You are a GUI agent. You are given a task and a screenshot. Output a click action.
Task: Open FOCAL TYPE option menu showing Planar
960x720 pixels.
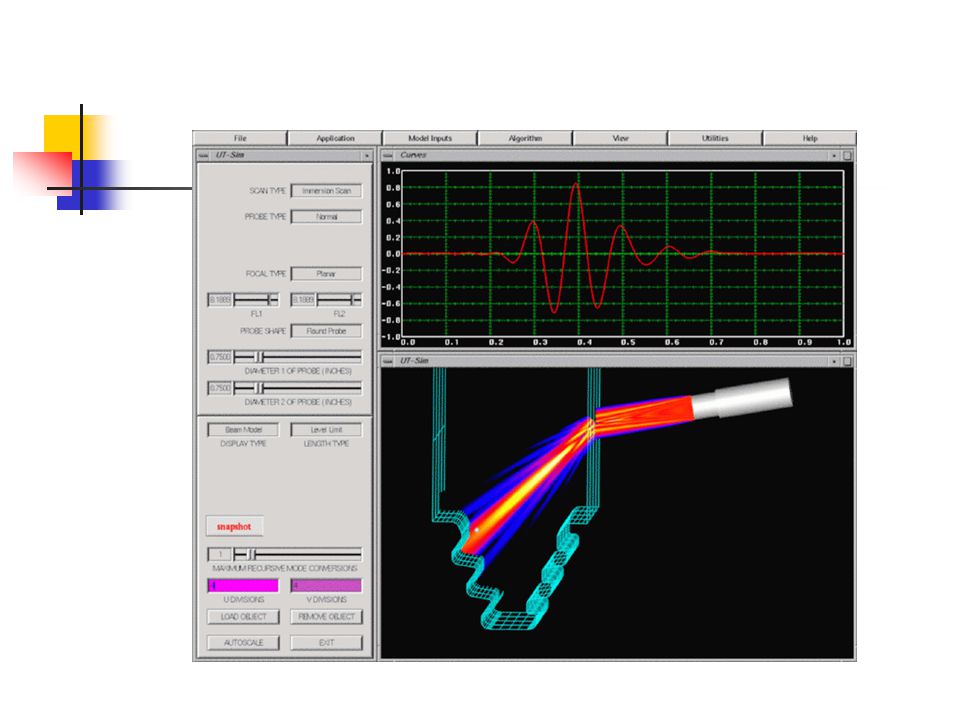coord(326,274)
